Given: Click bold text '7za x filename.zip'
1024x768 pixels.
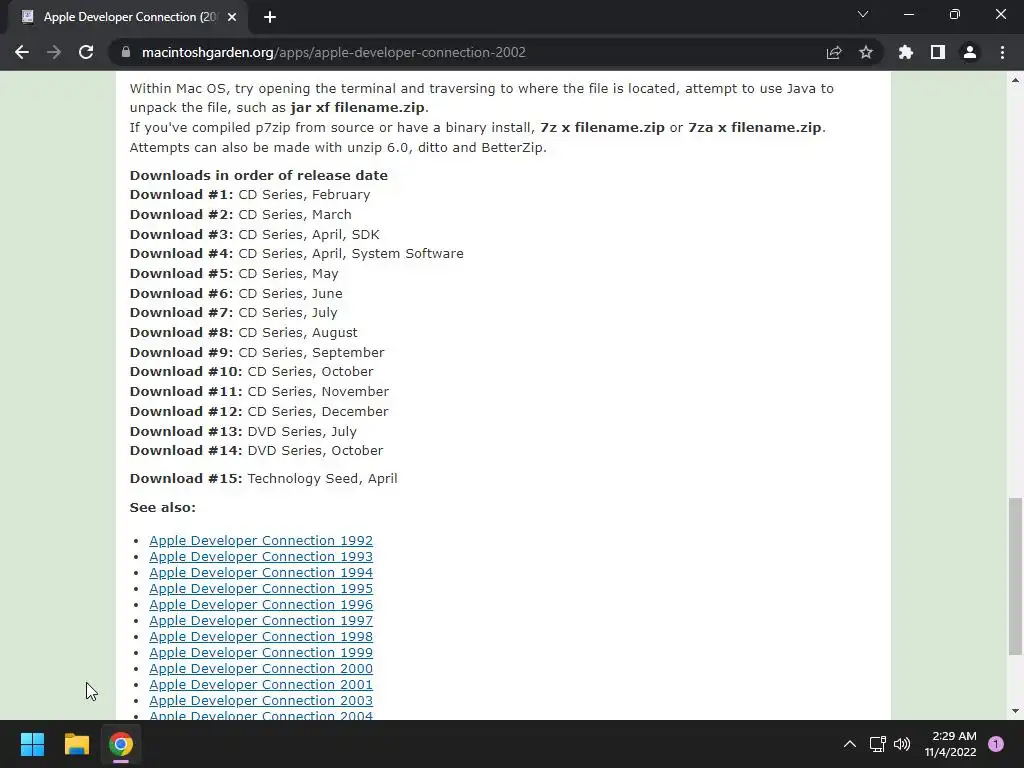Looking at the screenshot, I should tap(754, 127).
